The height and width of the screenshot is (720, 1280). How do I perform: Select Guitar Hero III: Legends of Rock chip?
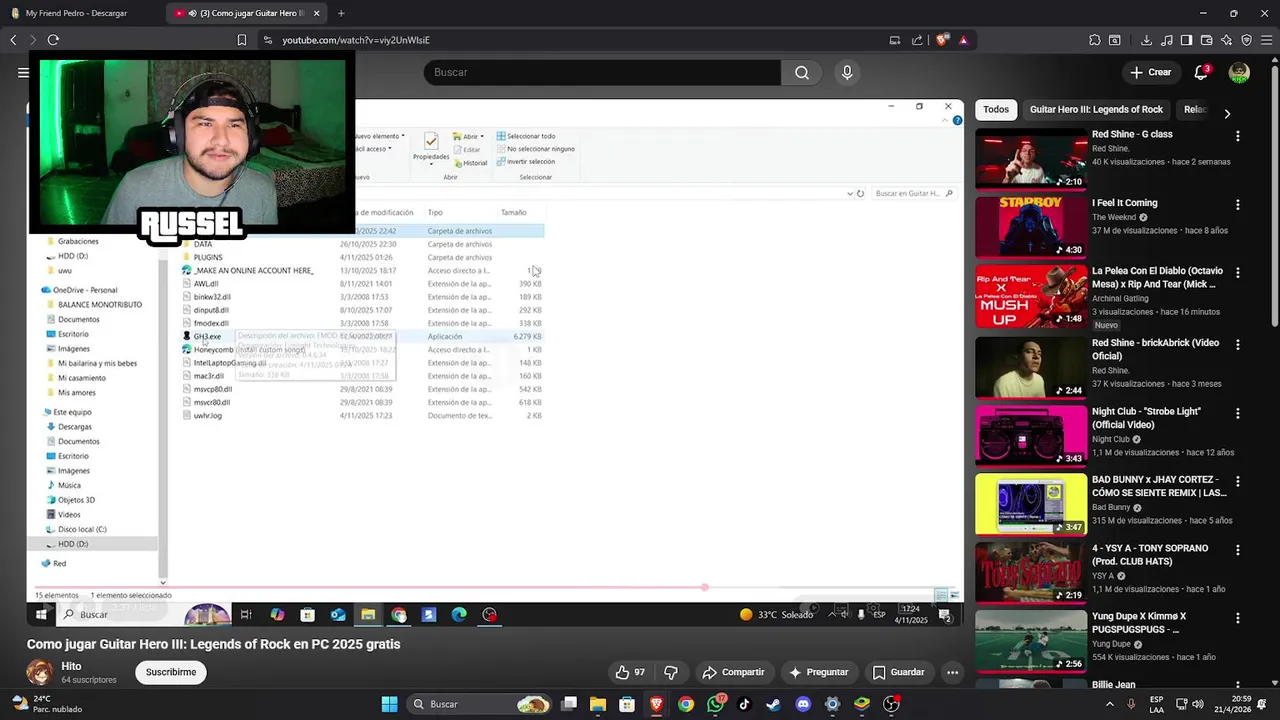tap(1096, 109)
